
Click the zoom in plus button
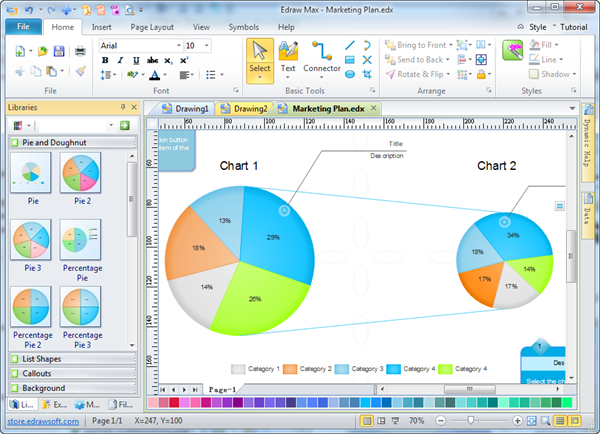click(517, 421)
